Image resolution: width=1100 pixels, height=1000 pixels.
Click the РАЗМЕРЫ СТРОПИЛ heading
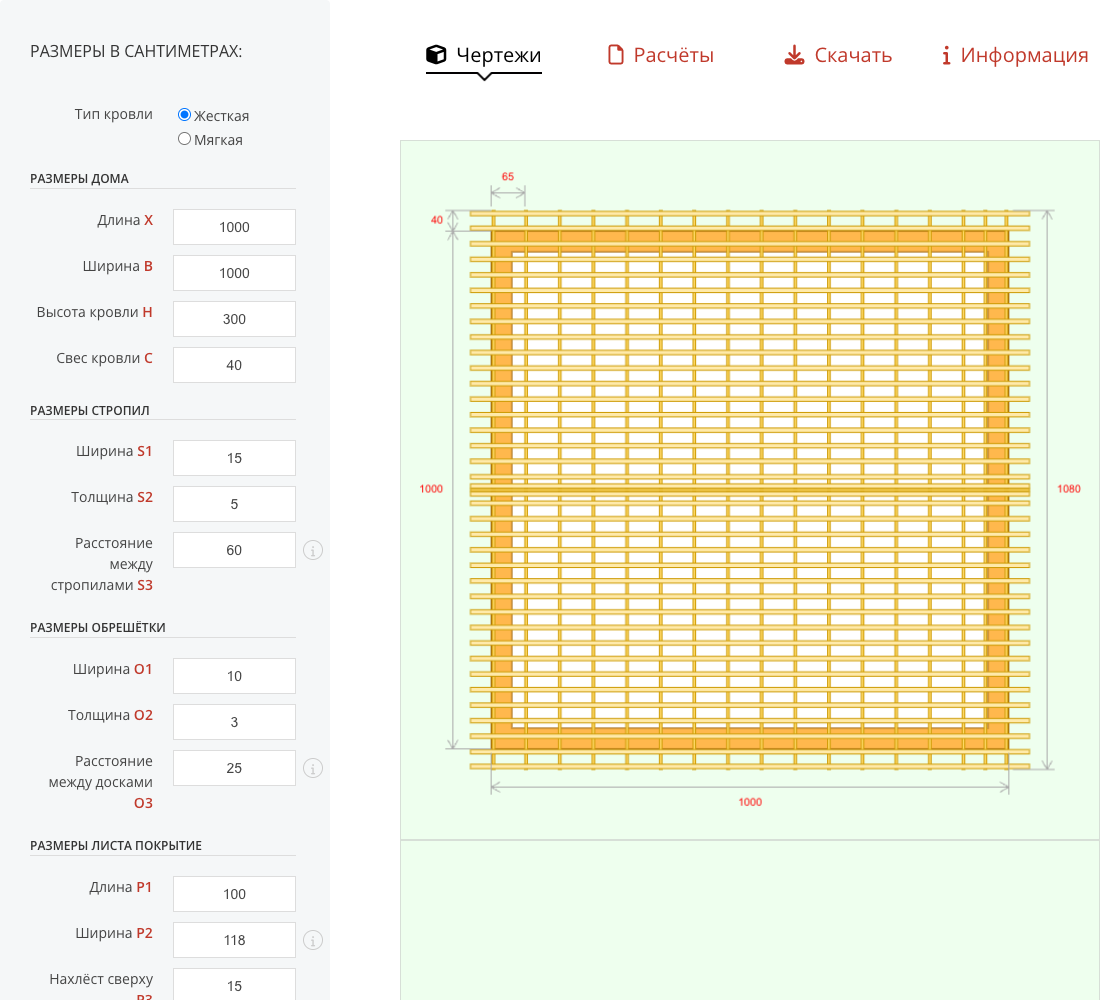[x=90, y=411]
